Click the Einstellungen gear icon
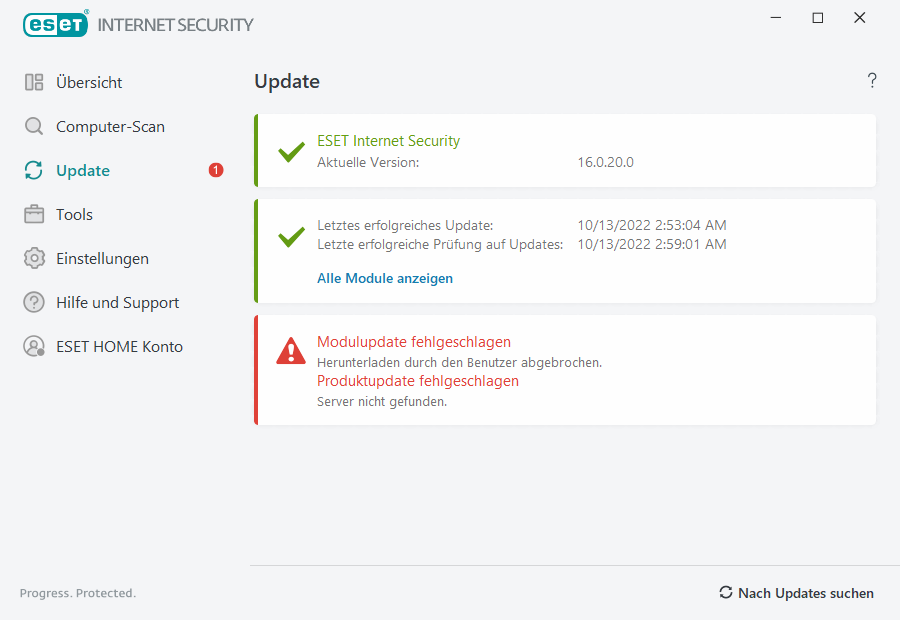This screenshot has width=900, height=620. click(x=34, y=259)
